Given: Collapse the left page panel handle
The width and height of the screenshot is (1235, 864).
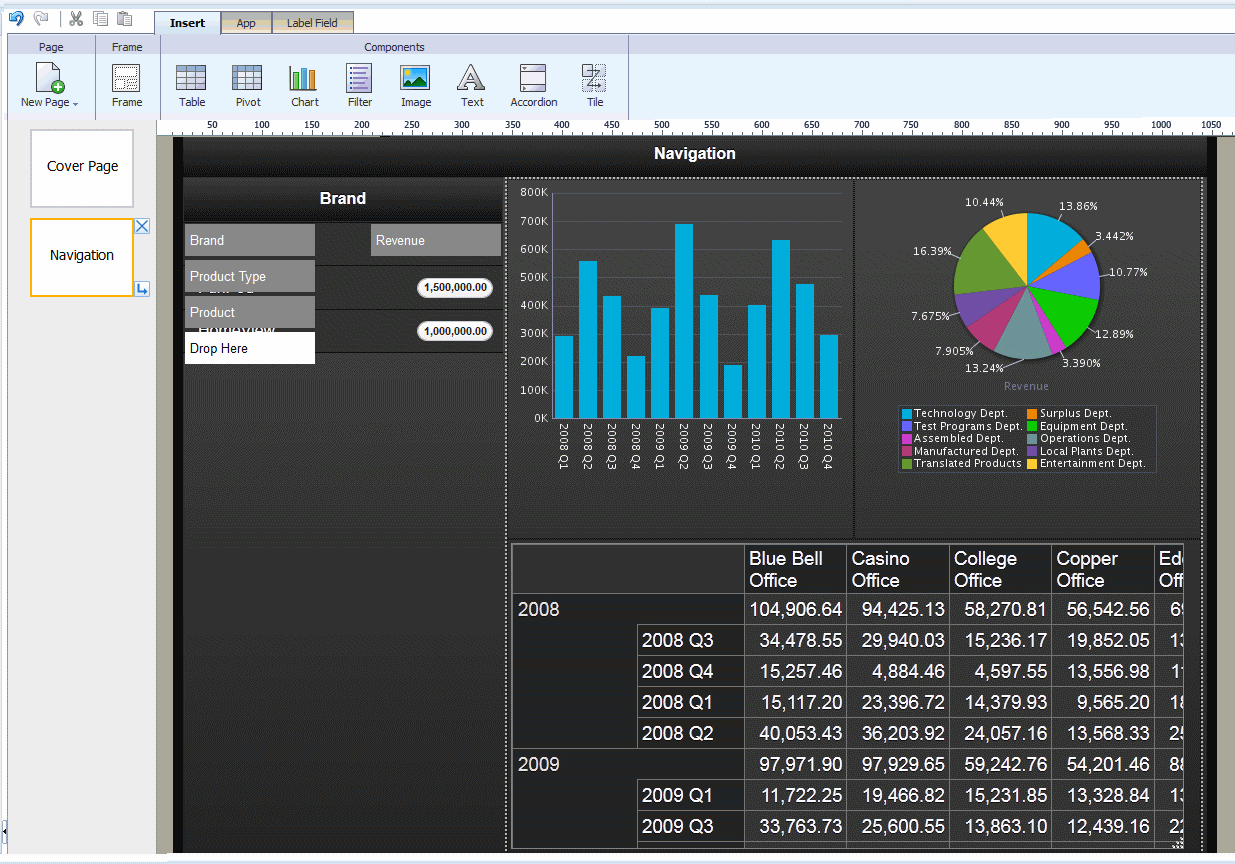Looking at the screenshot, I should 3,831.
